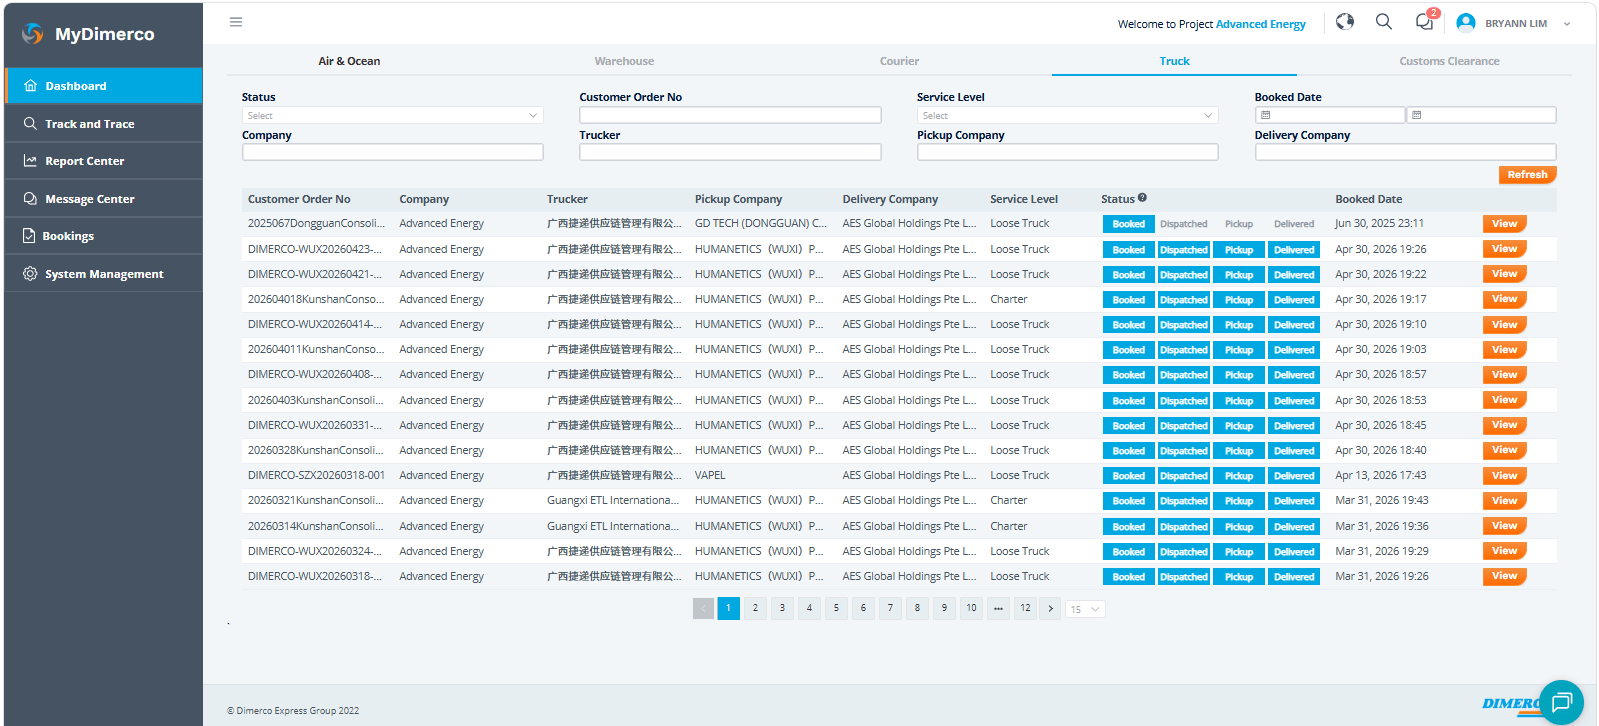This screenshot has height=726, width=1599.
Task: Open the Status filter dropdown
Action: [393, 116]
